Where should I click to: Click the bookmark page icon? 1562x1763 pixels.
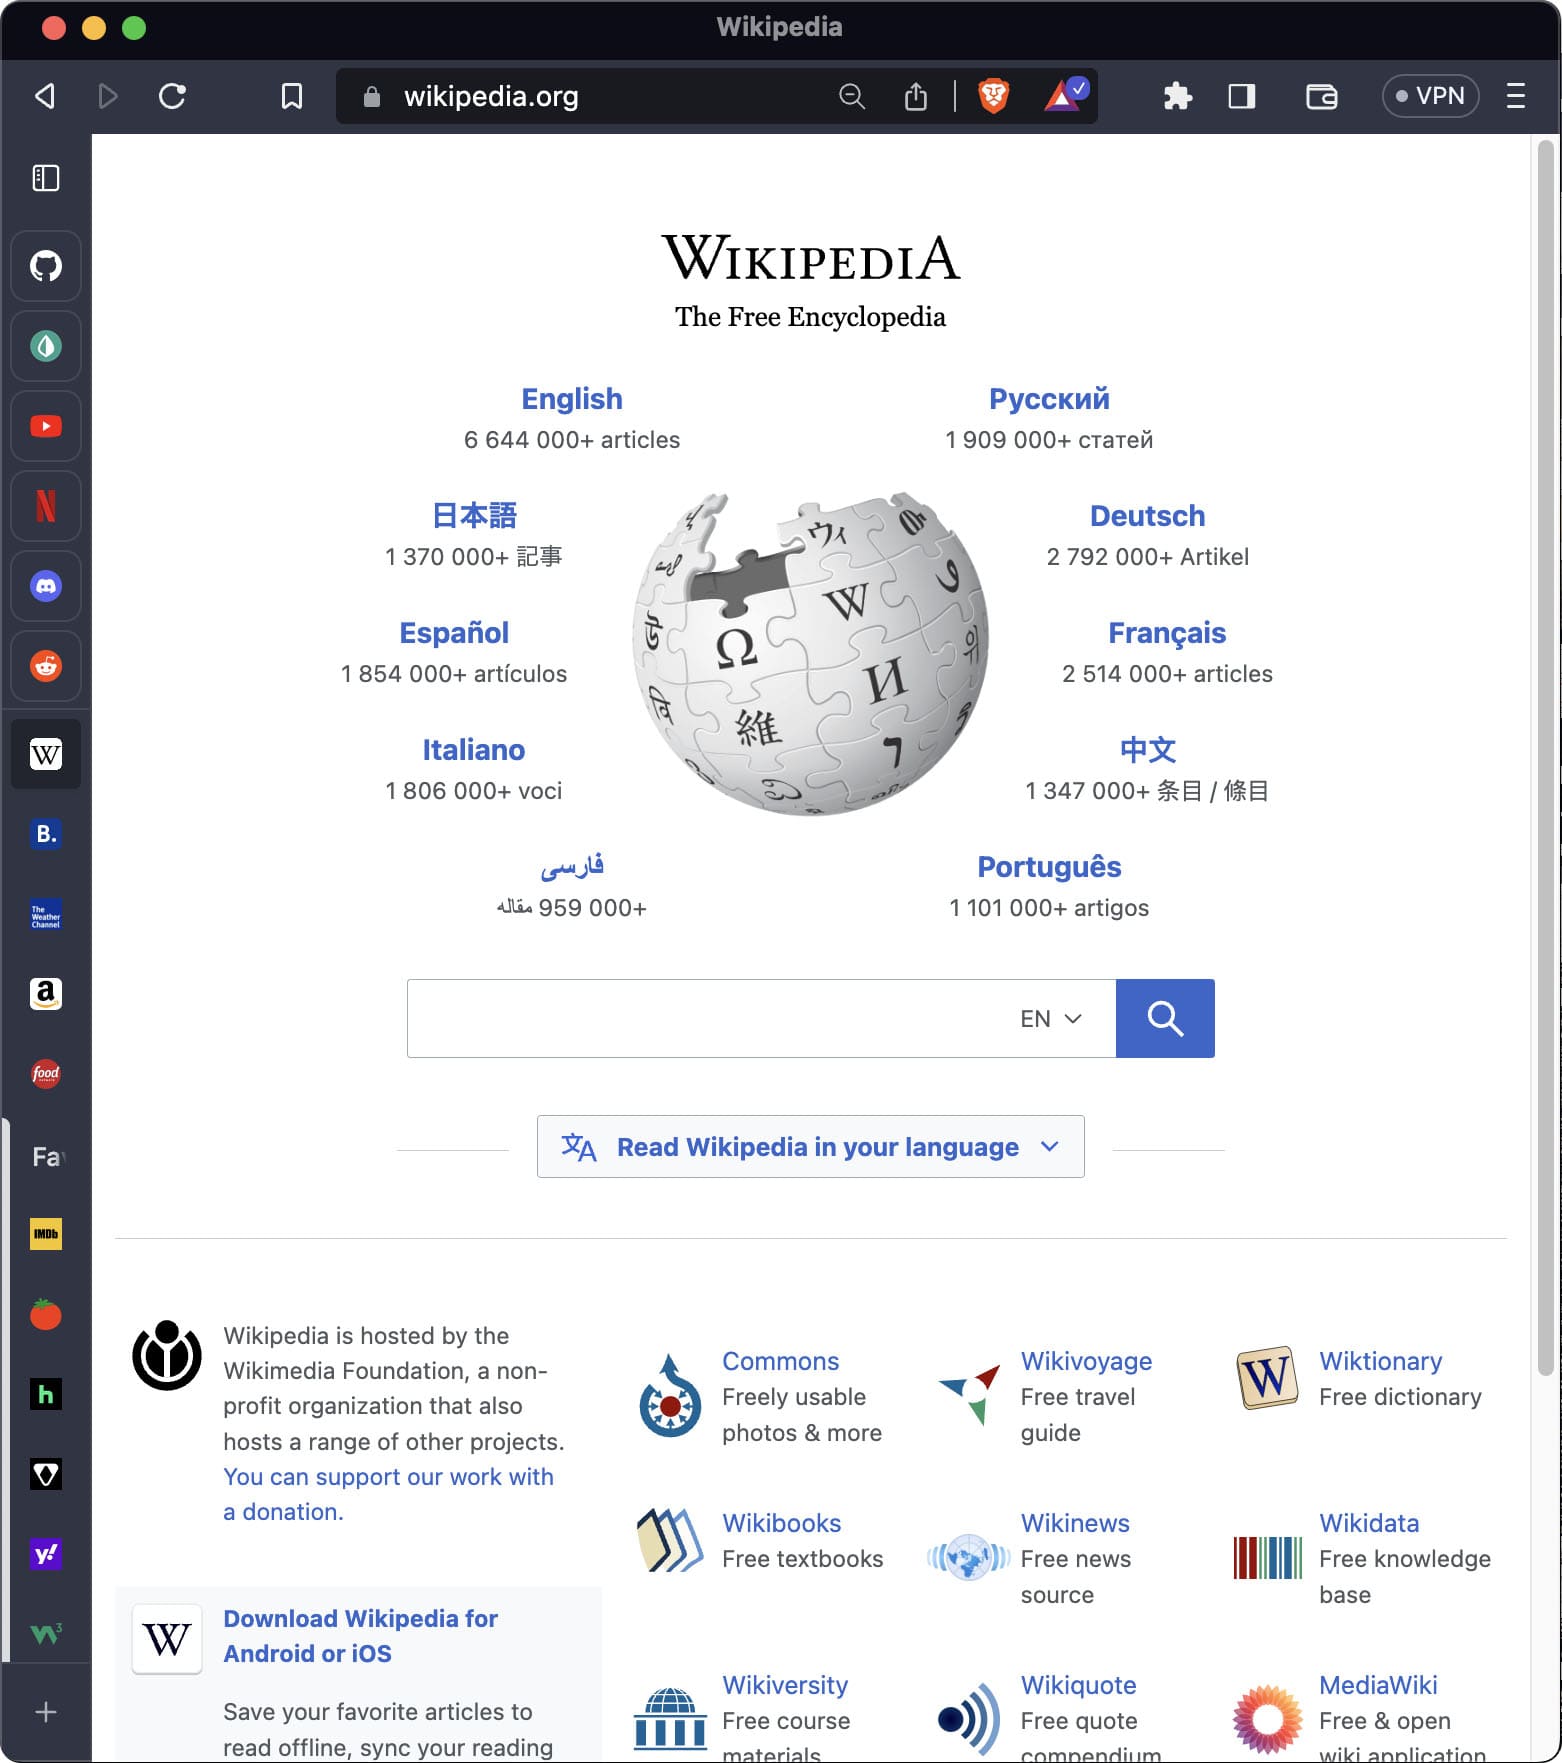pos(292,96)
